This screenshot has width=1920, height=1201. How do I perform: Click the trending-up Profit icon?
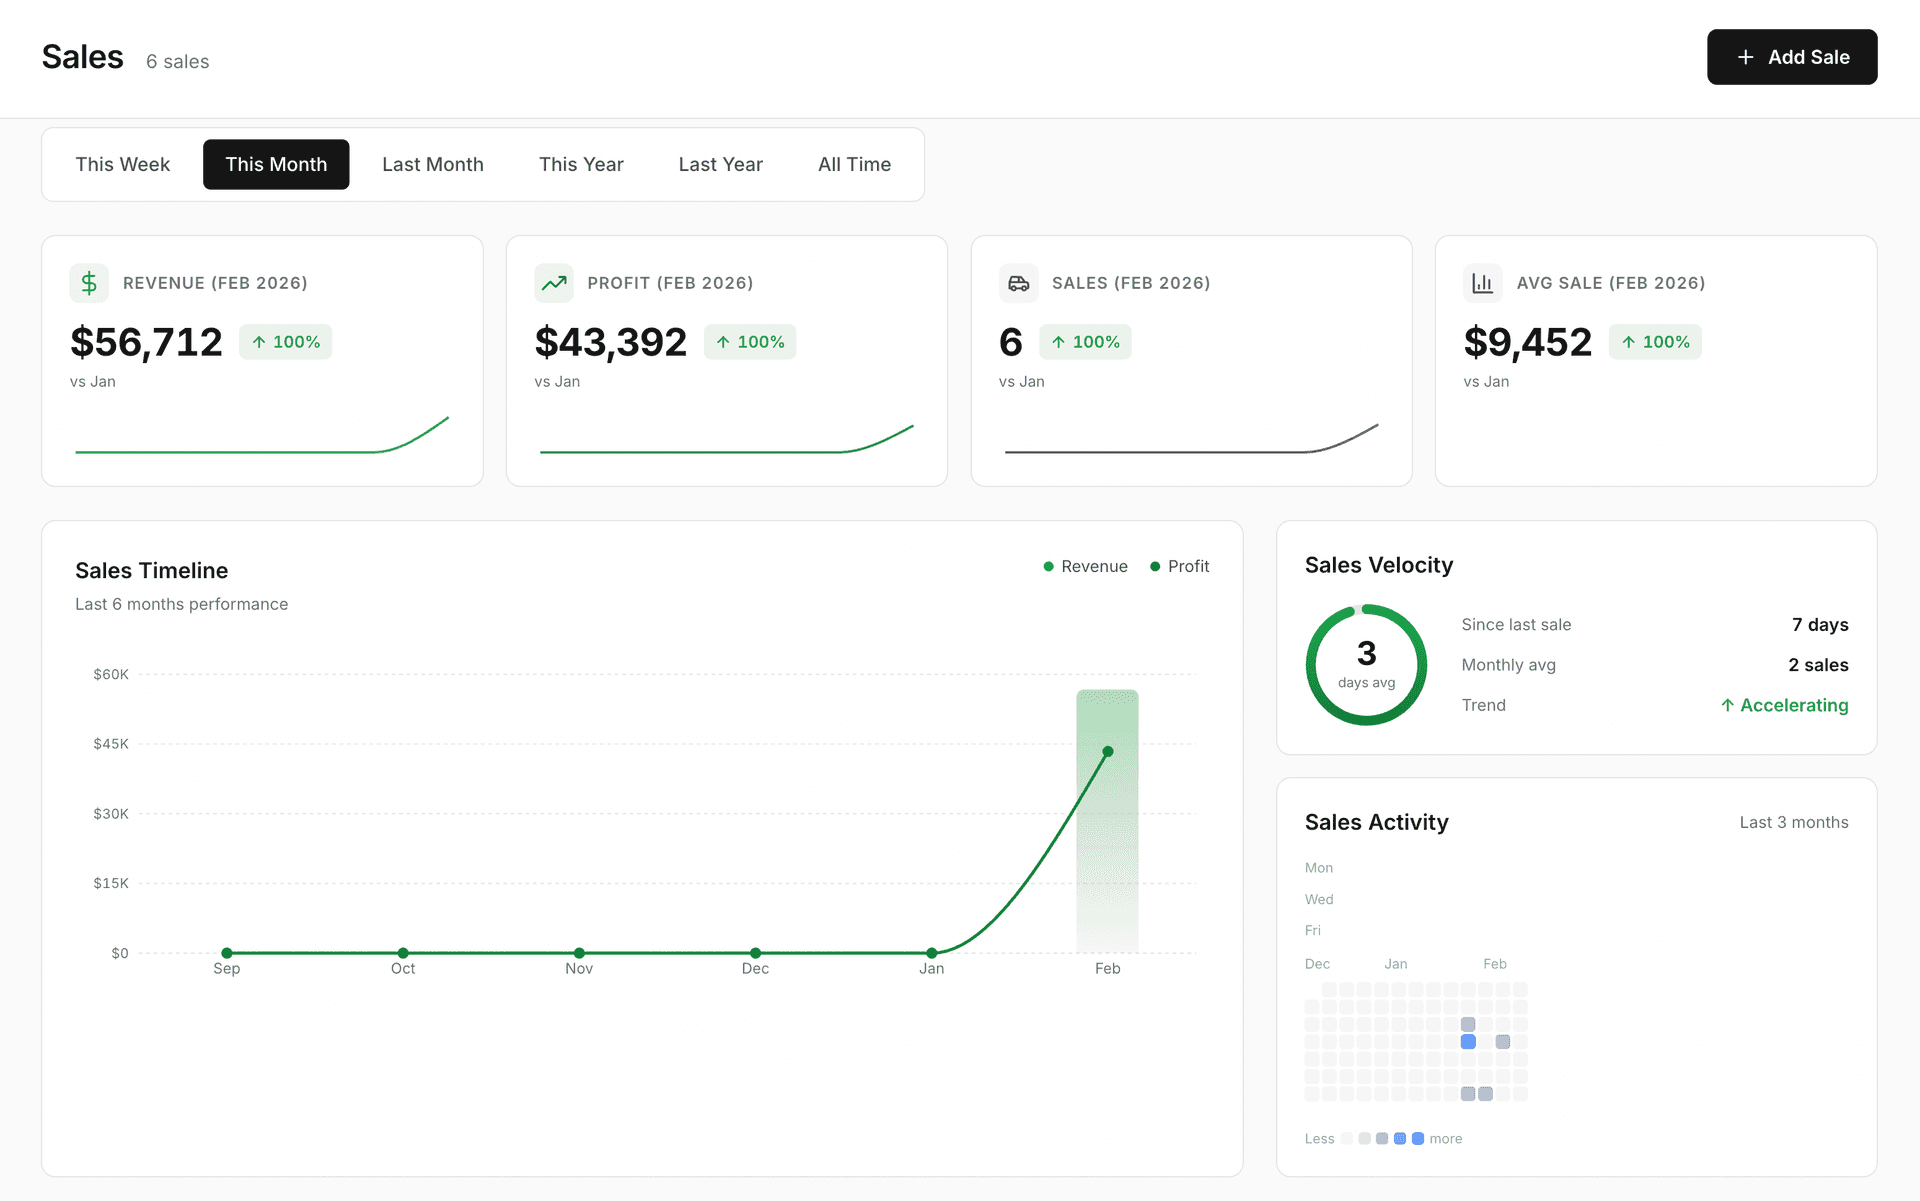[x=553, y=283]
